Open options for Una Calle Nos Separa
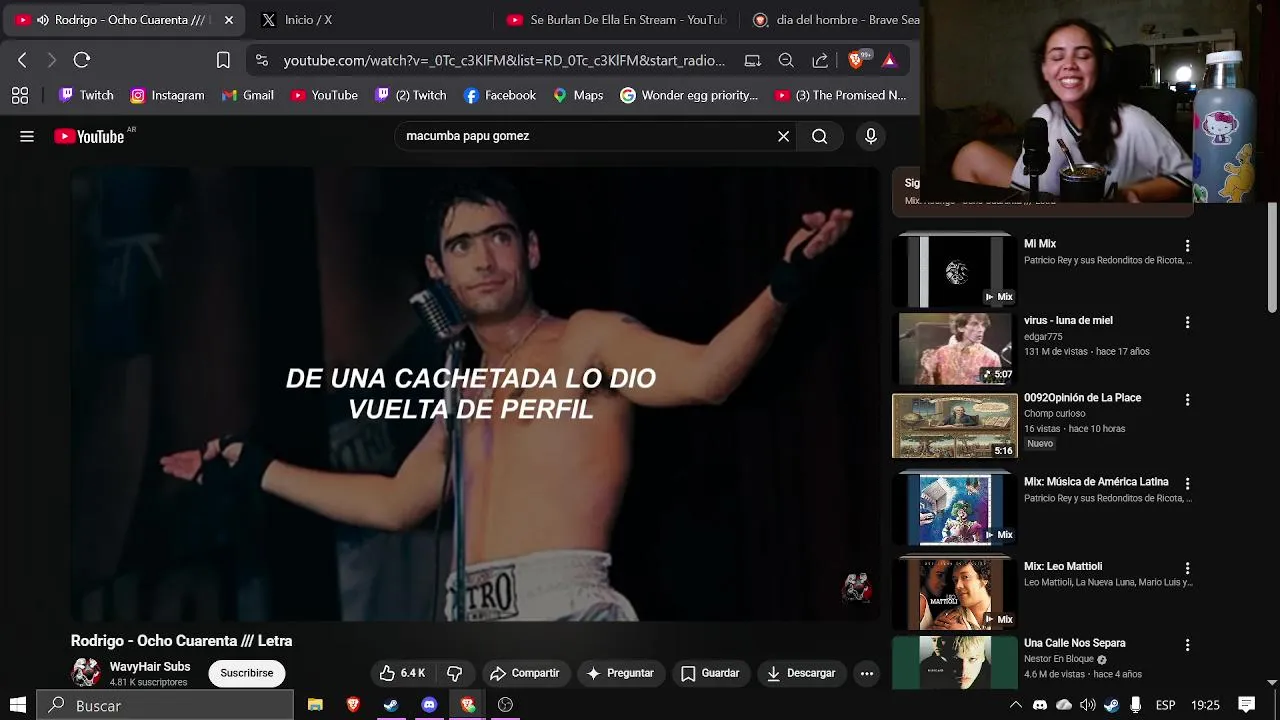This screenshot has width=1280, height=720. pos(1187,645)
